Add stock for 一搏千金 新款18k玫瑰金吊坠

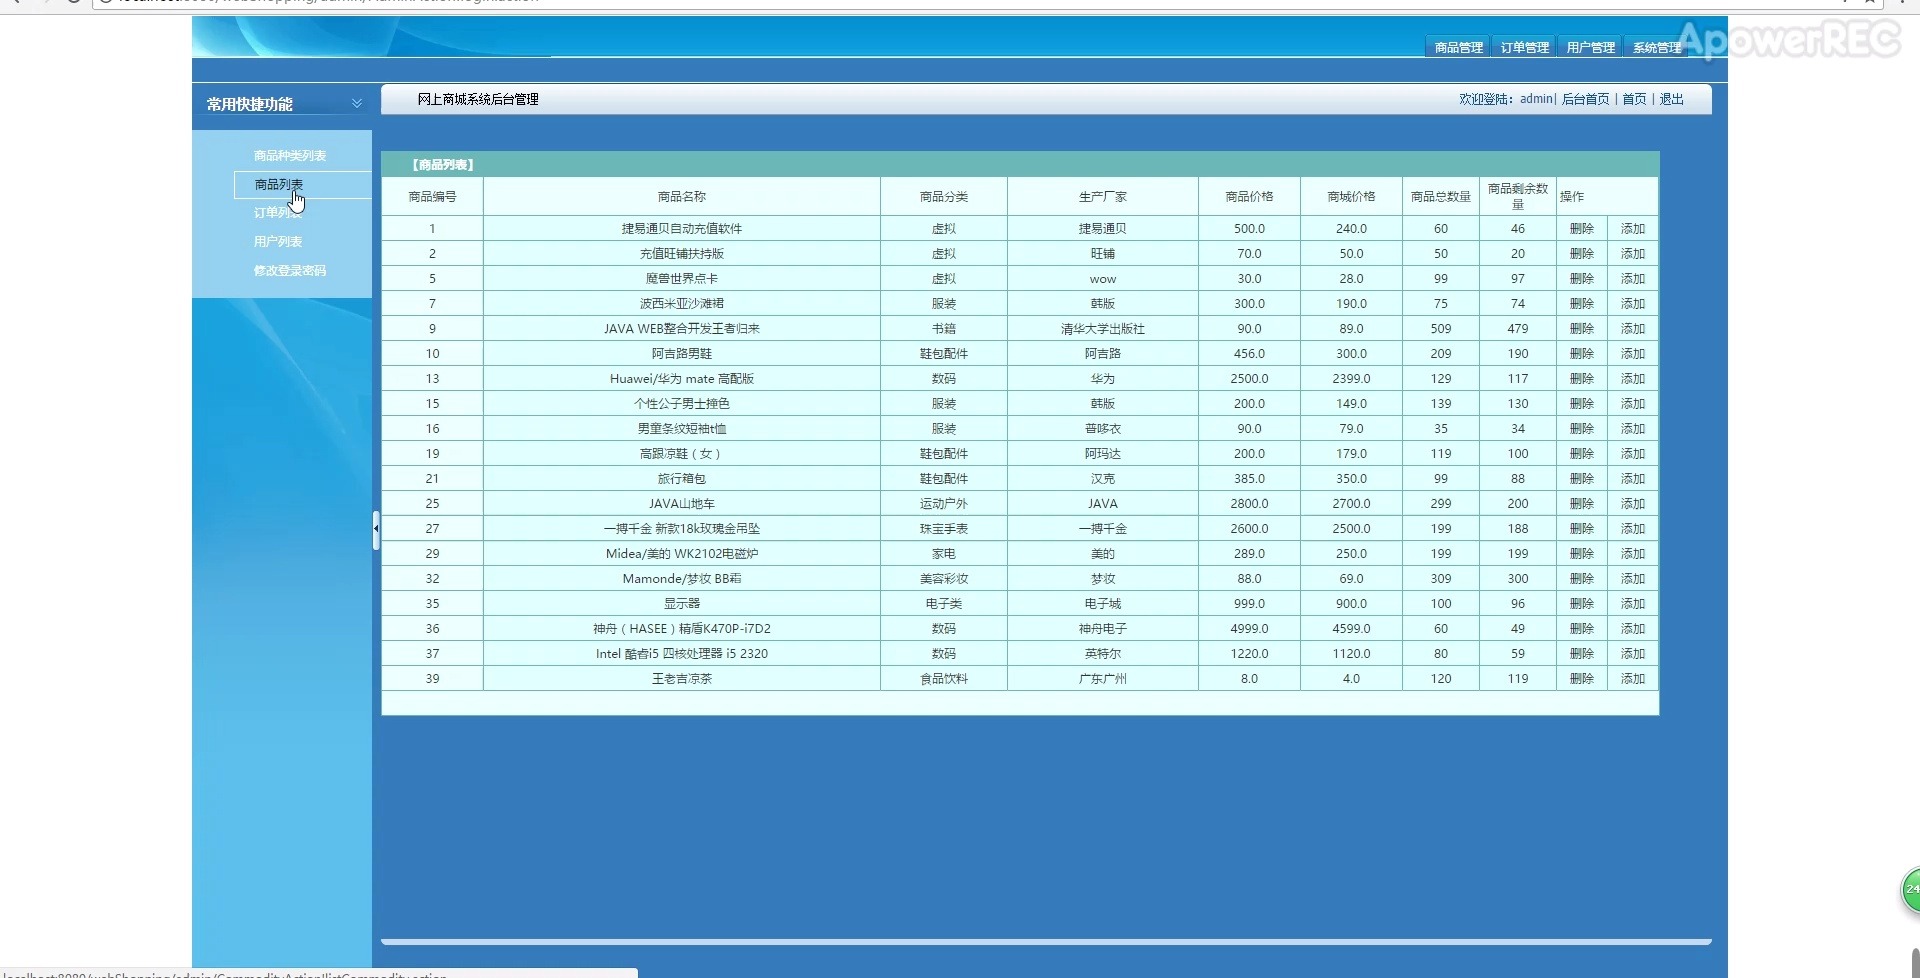click(1633, 528)
